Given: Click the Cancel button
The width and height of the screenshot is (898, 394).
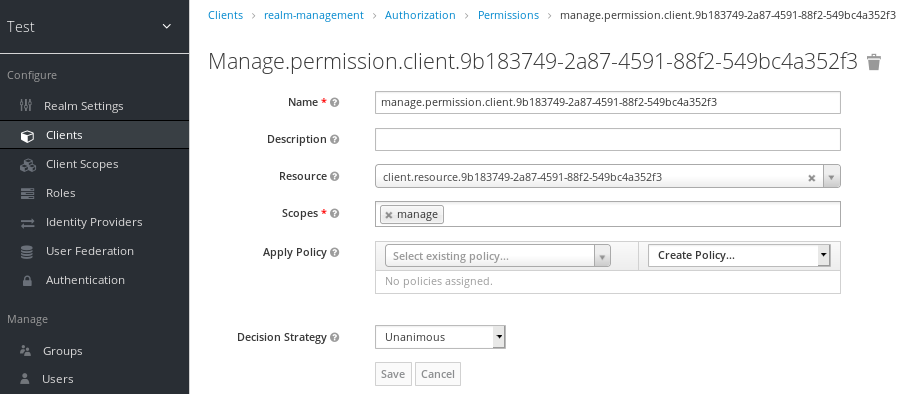Looking at the screenshot, I should click(x=438, y=374).
